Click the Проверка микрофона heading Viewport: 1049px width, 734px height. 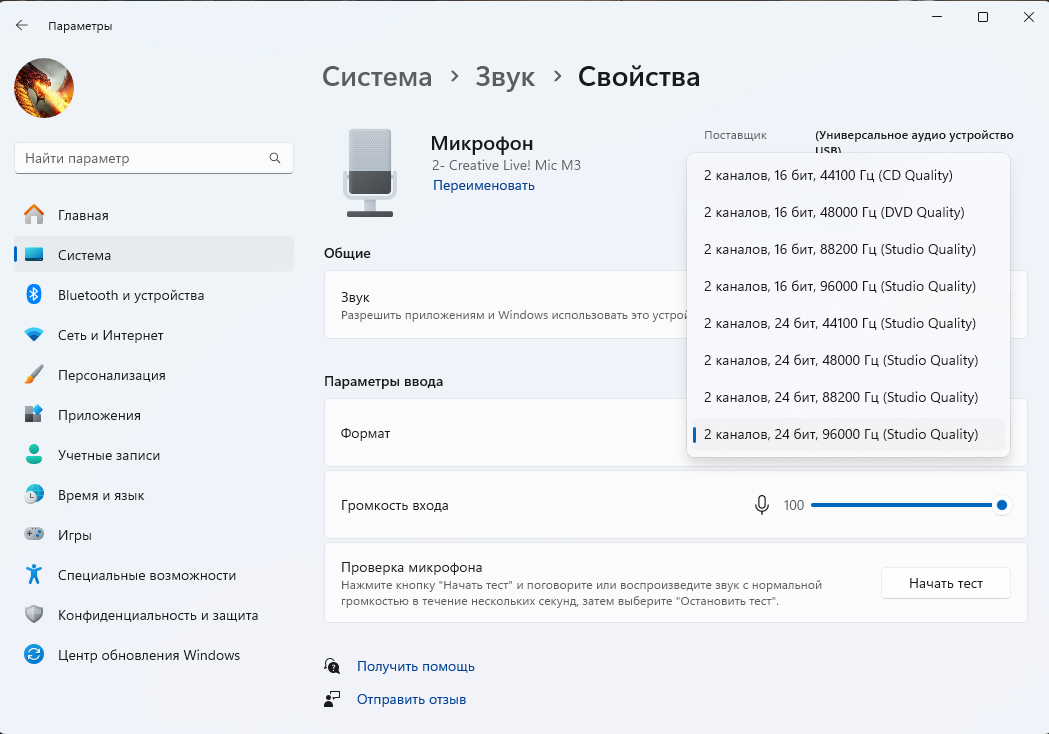pos(411,567)
